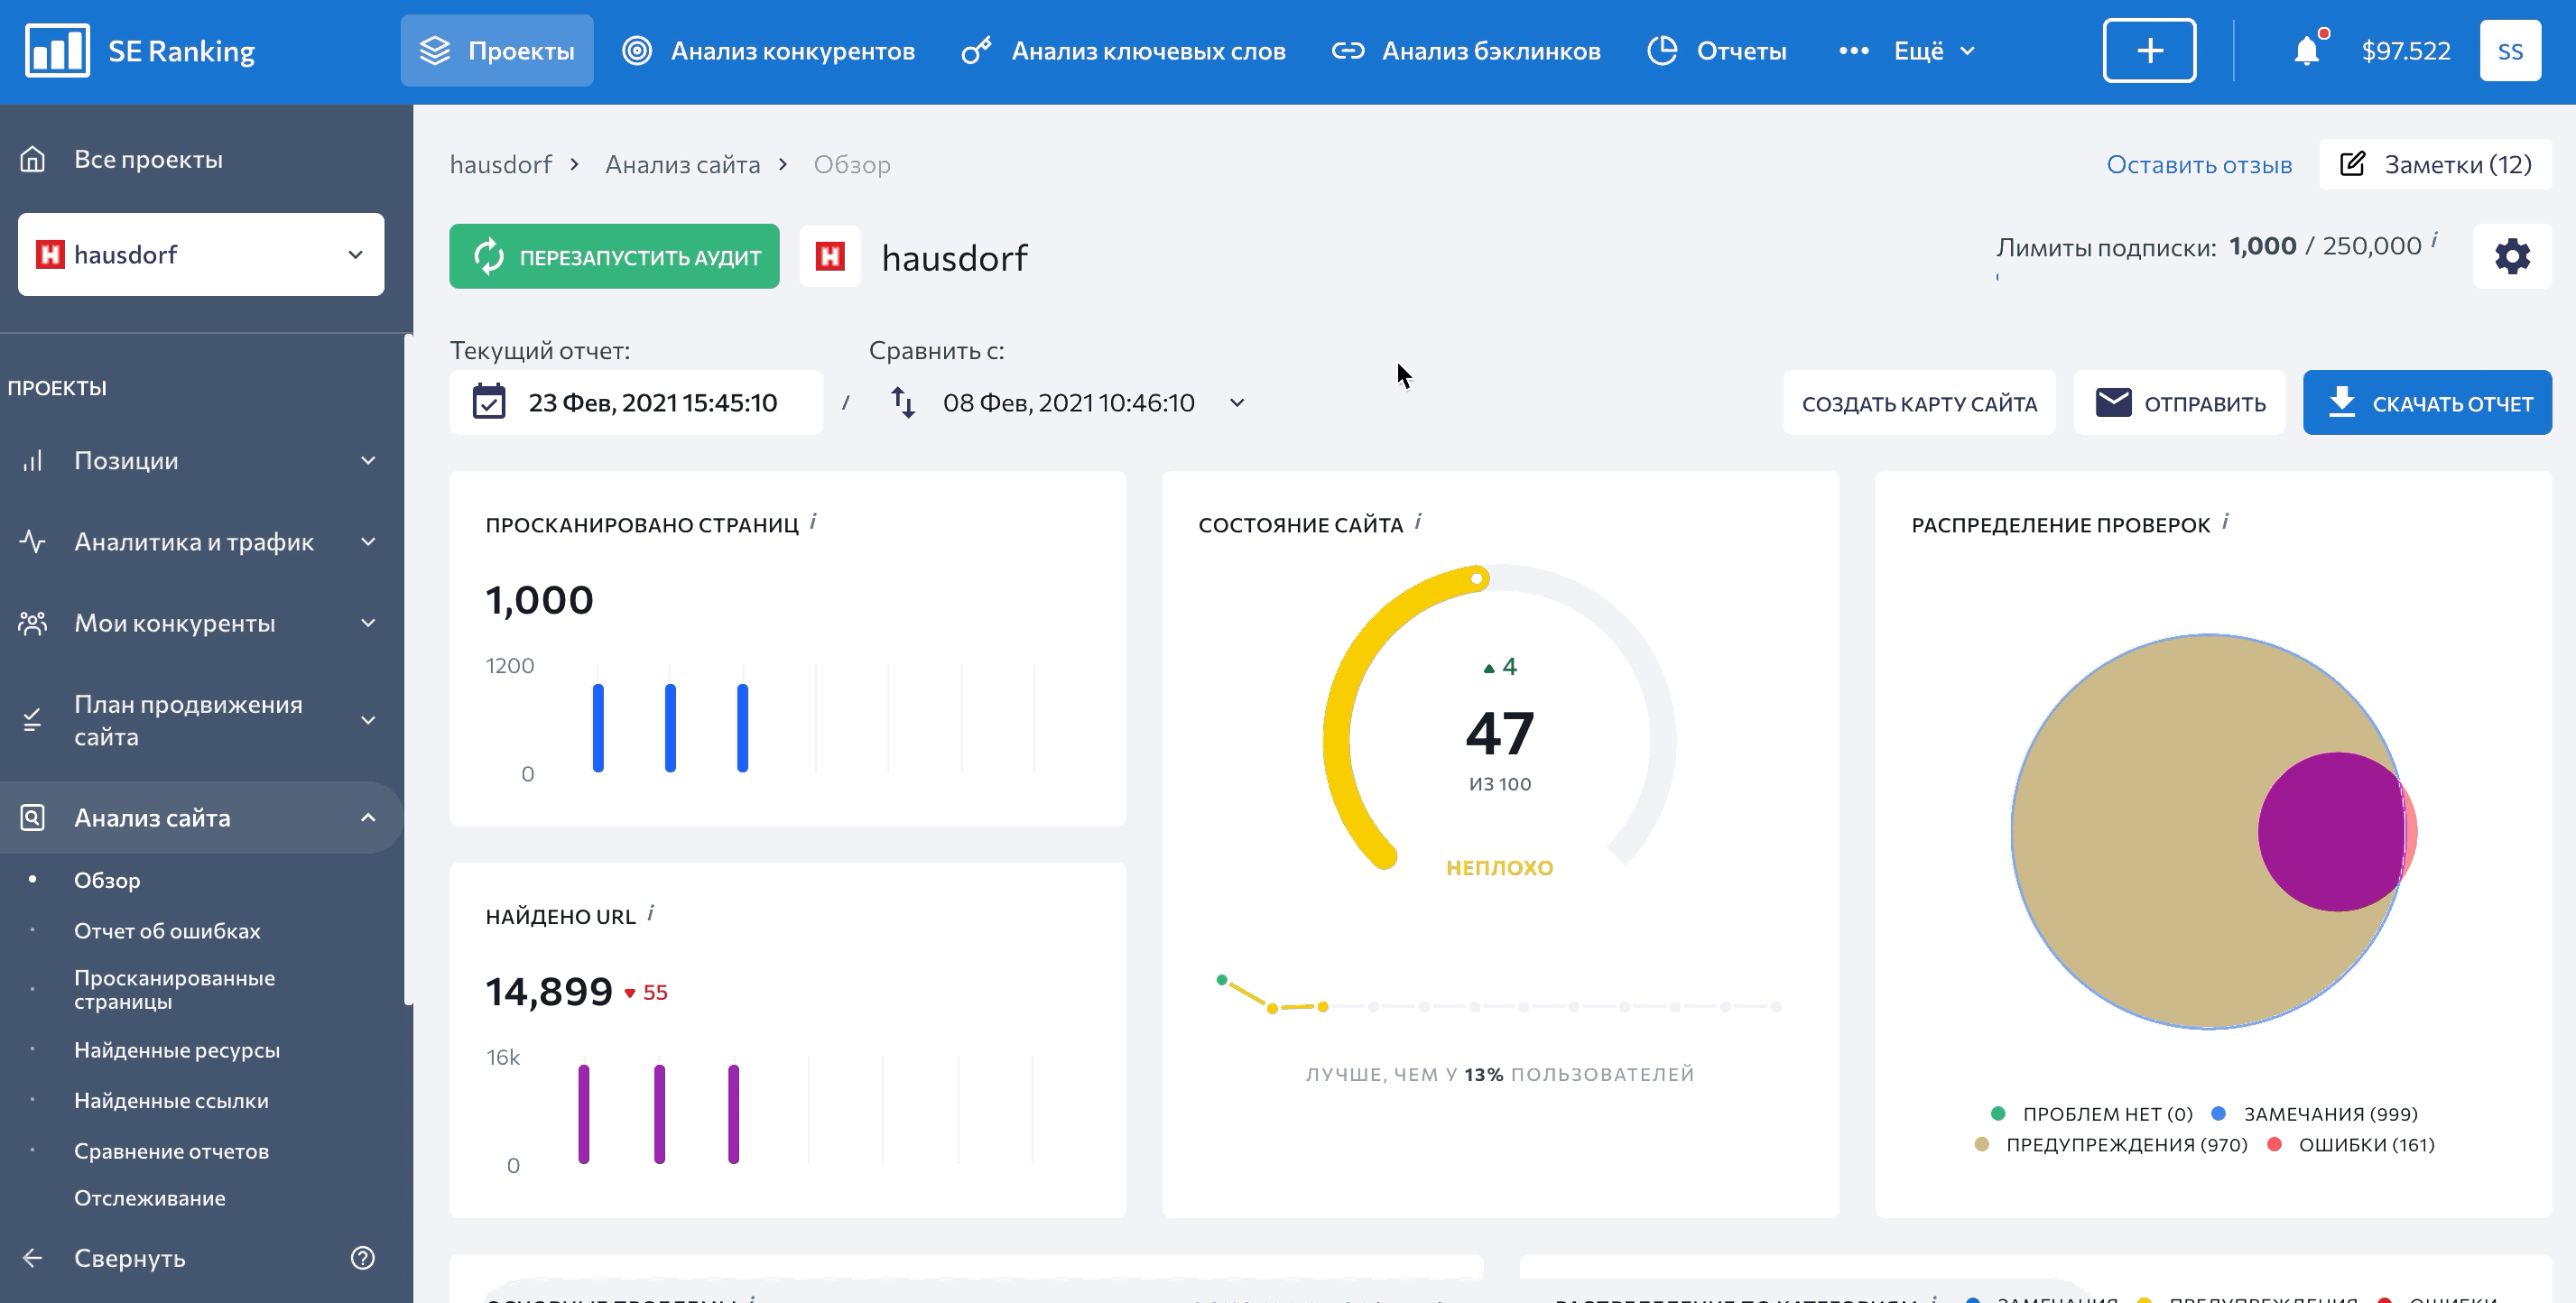Click info icon beside Найдено URL
The width and height of the screenshot is (2576, 1303).
[650, 913]
